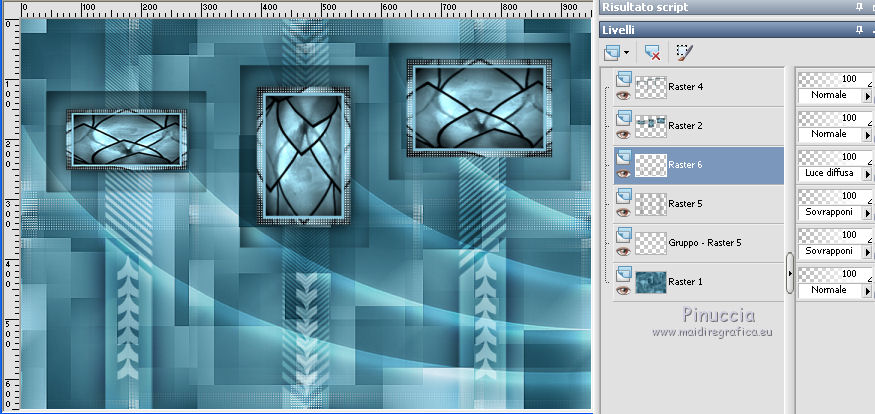Viewport: 875px width, 414px height.
Task: Click the Gruppo - Raster 5 opacity slider
Action: click(x=835, y=236)
